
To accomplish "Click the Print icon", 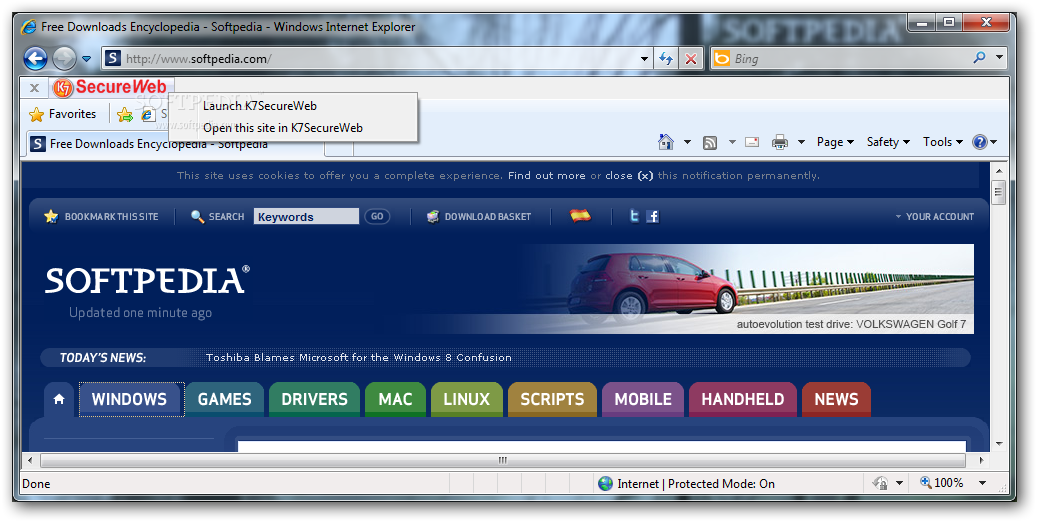I will tap(780, 142).
